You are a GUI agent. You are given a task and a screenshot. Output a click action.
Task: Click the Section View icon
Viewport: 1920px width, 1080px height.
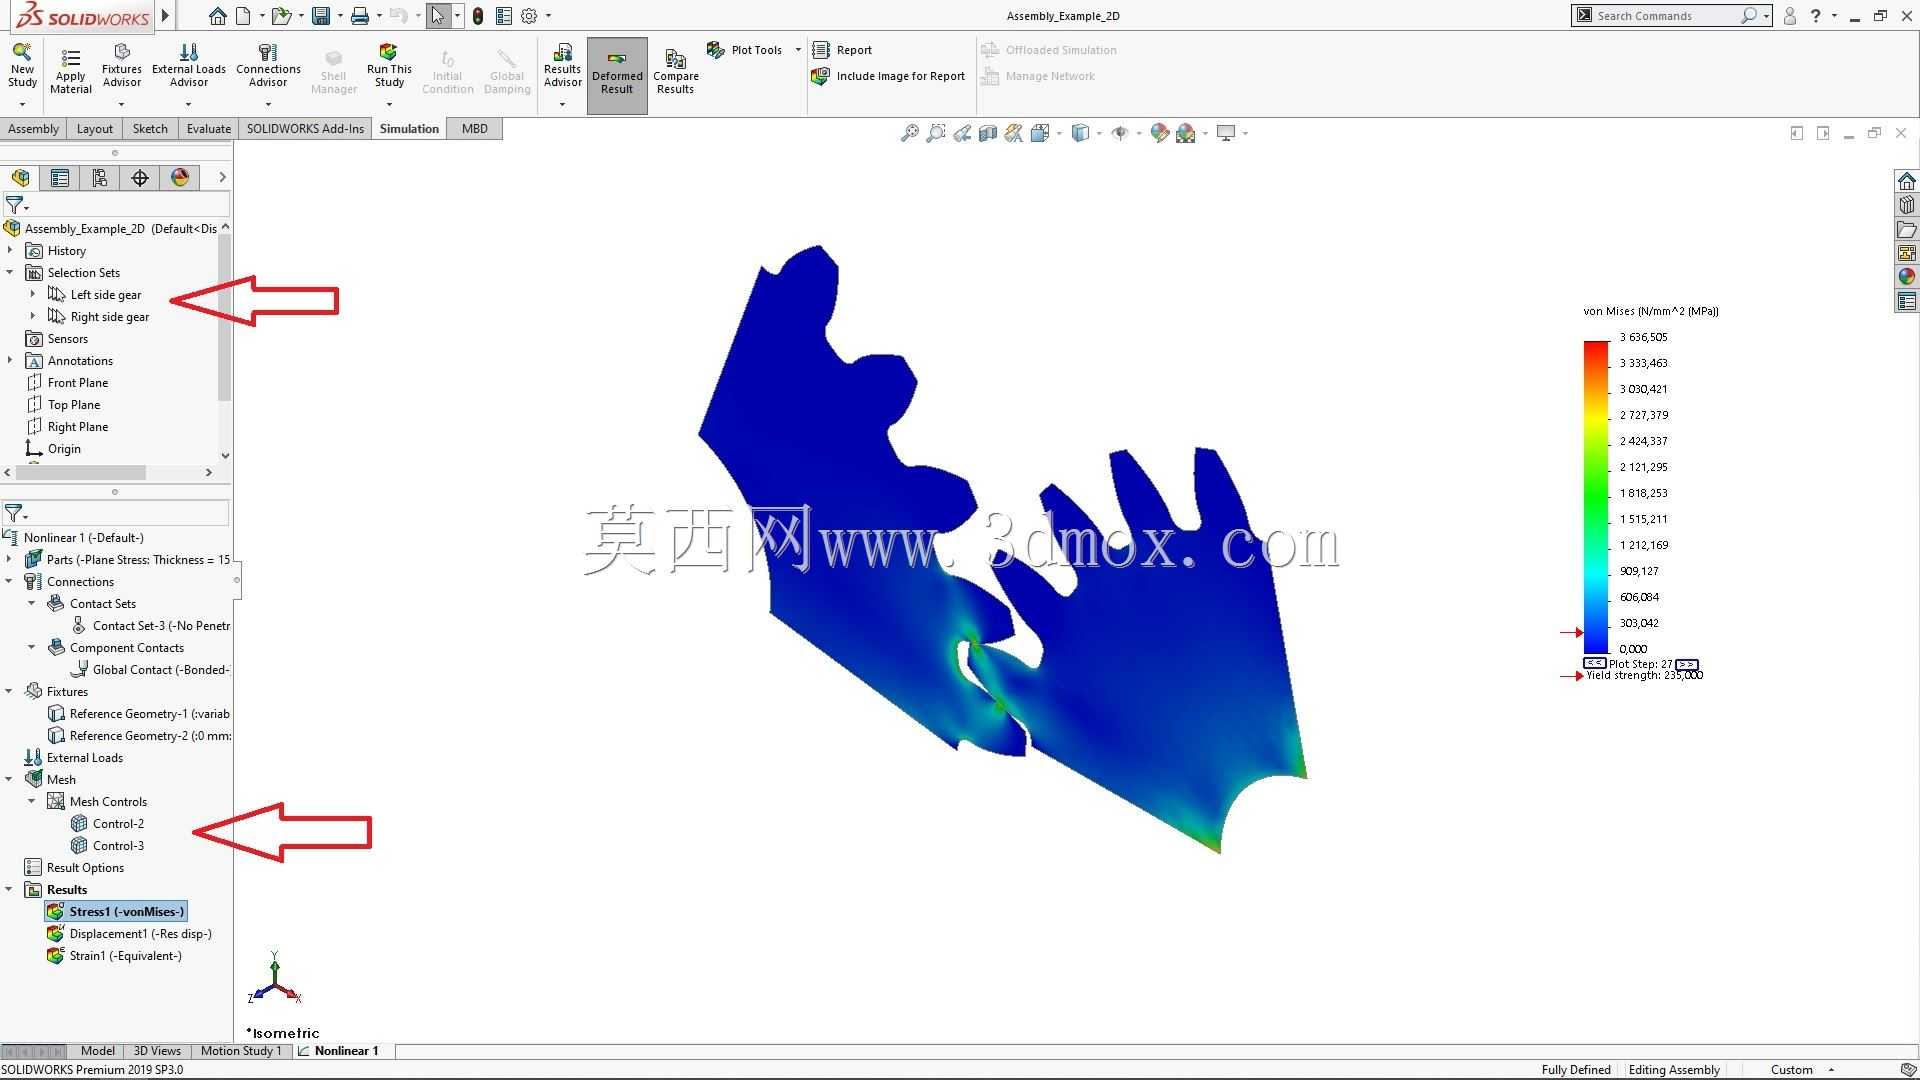pyautogui.click(x=988, y=133)
